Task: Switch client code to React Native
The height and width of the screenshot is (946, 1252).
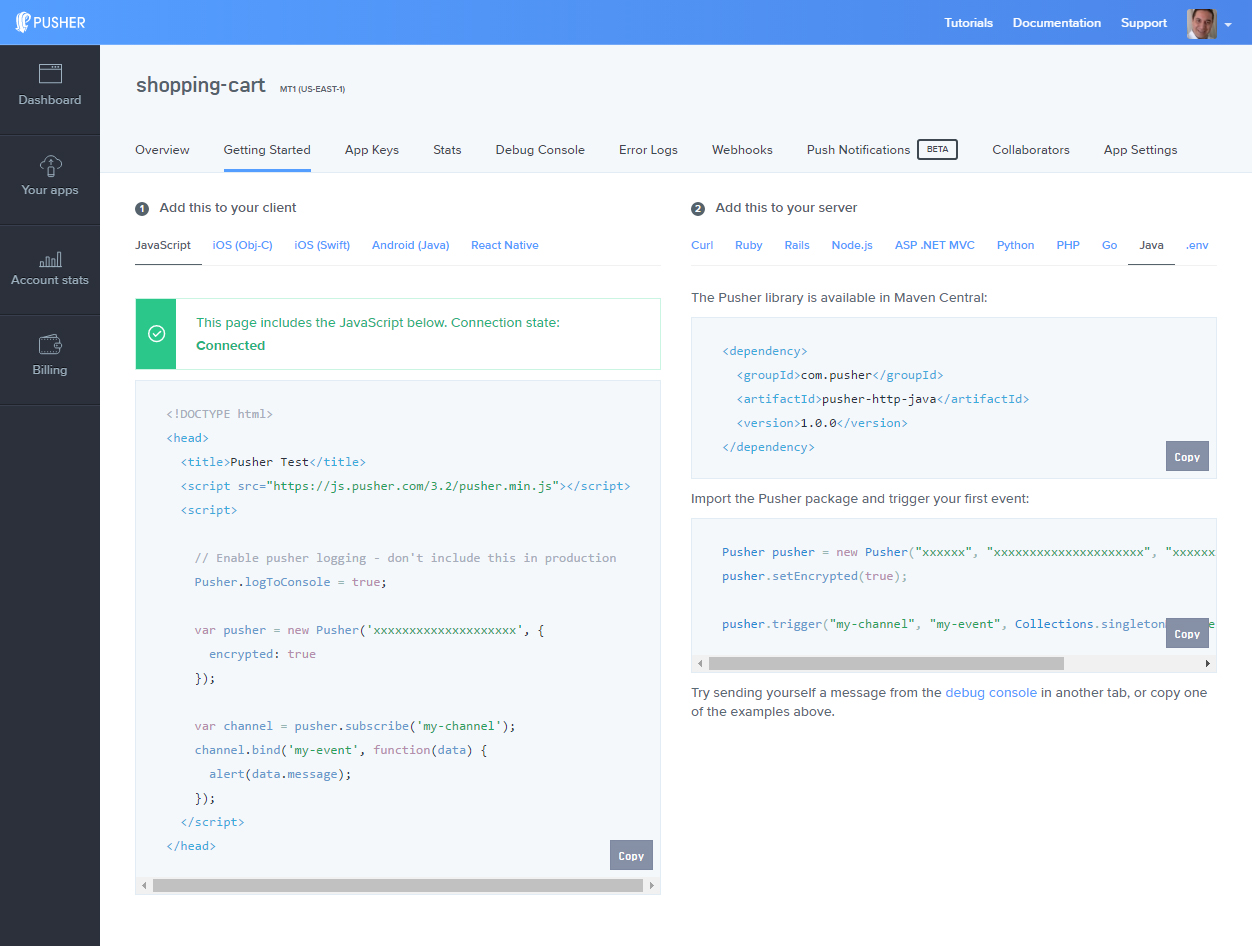Action: click(x=504, y=245)
